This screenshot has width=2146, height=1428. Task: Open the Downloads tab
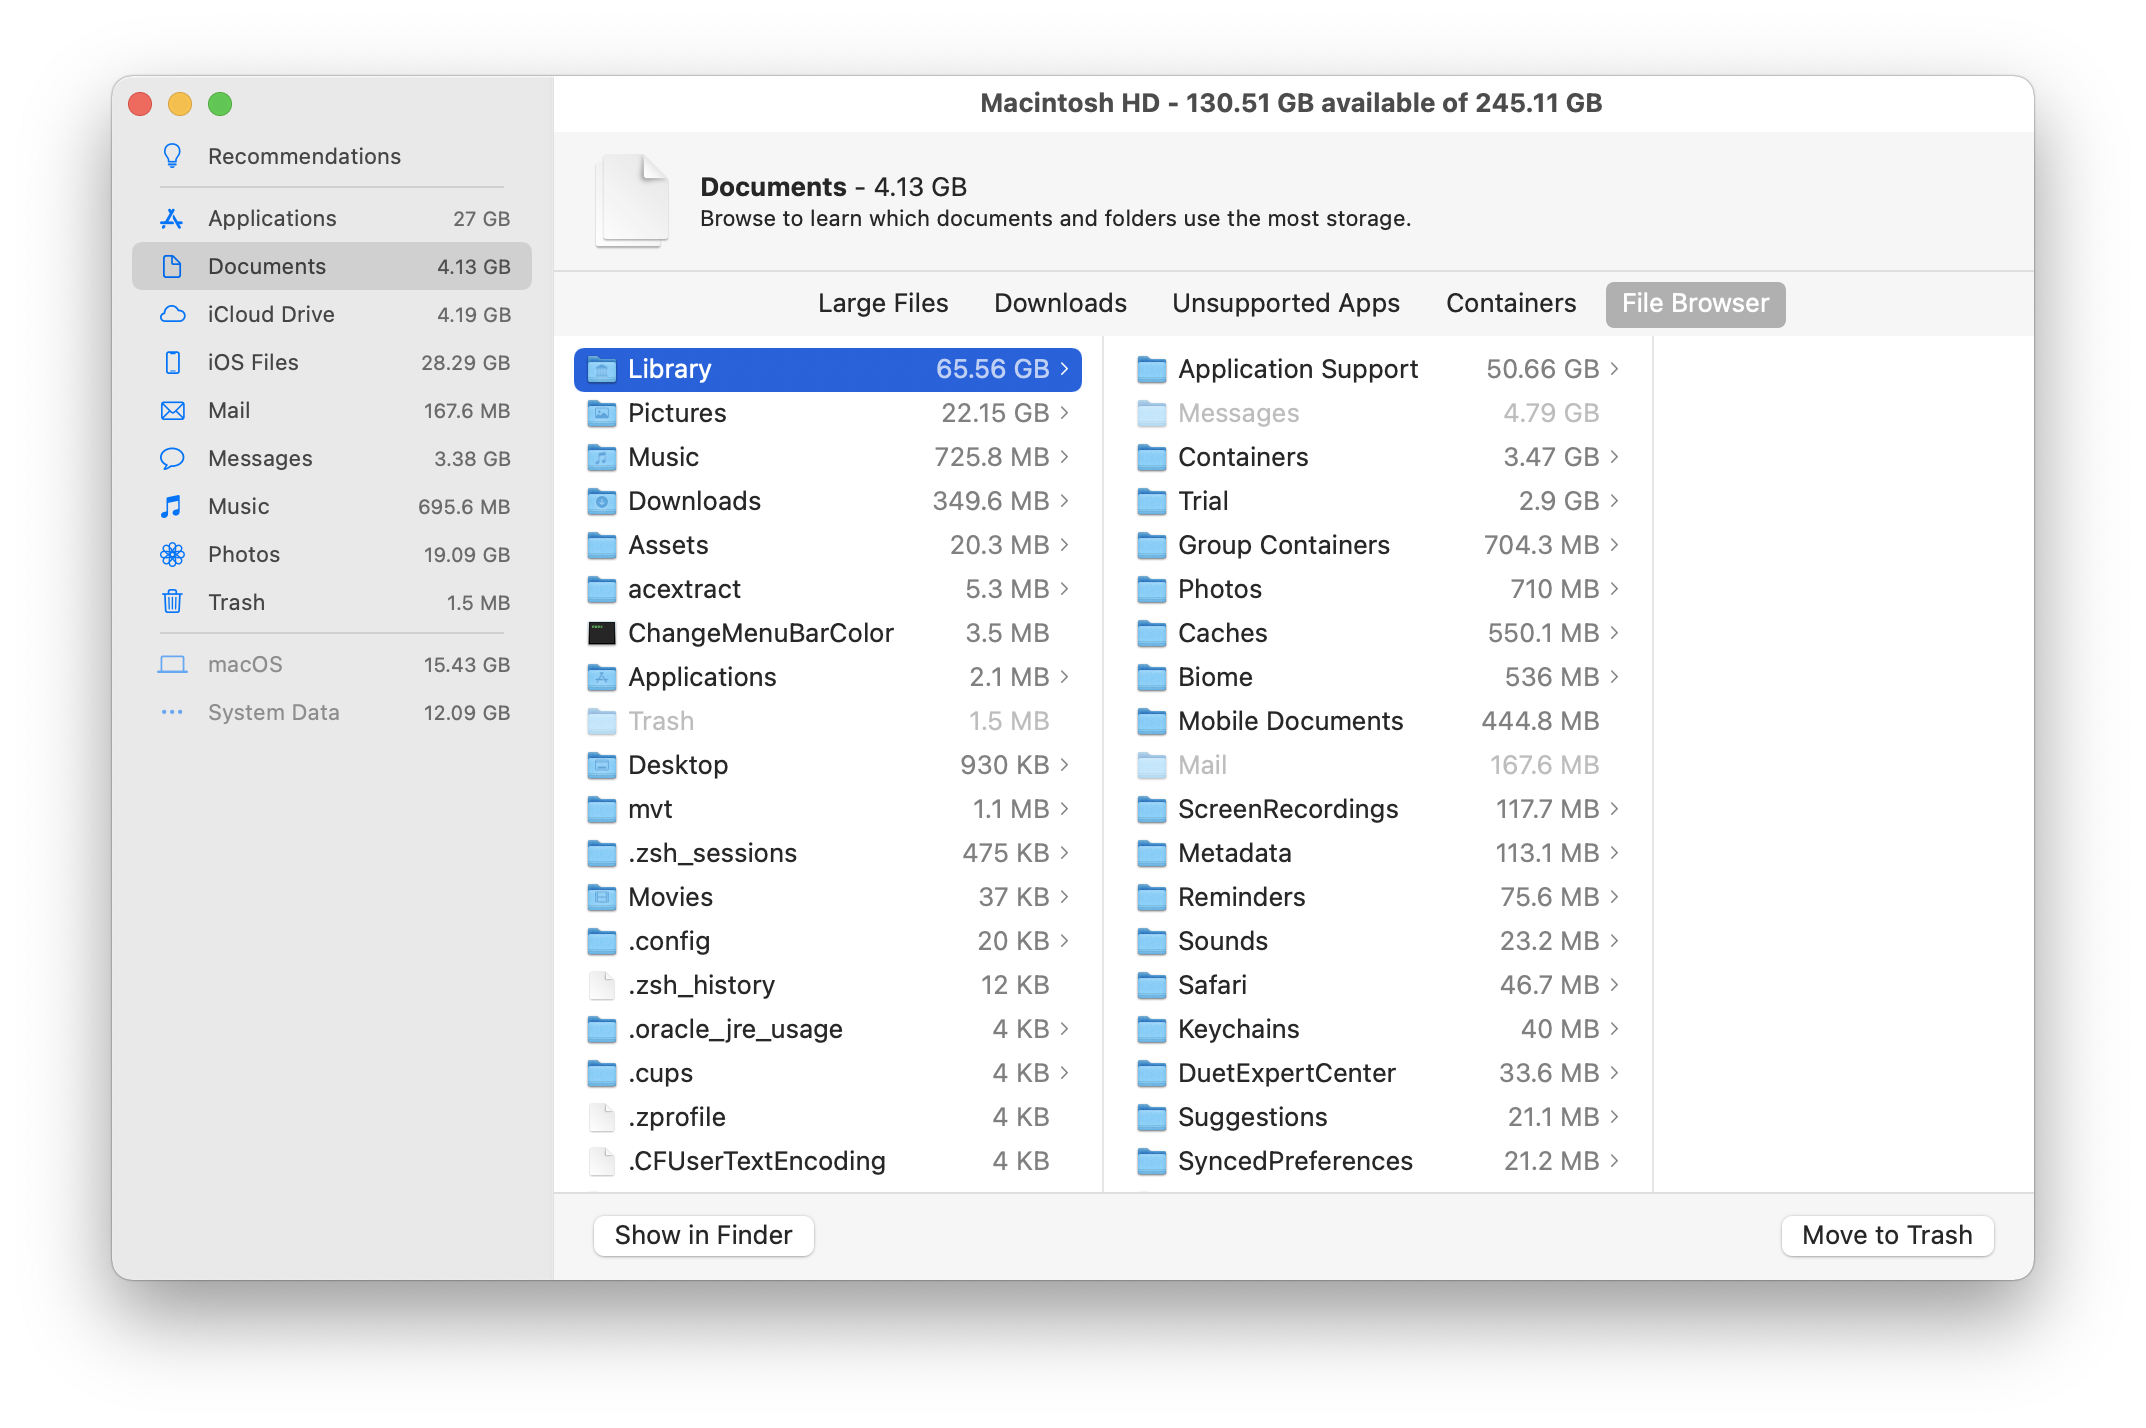[1059, 303]
